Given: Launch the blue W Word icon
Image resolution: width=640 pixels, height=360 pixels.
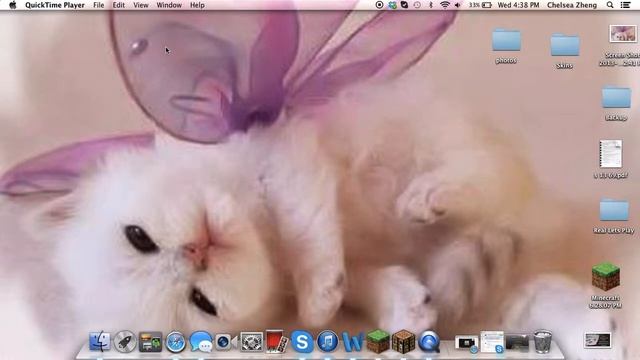Looking at the screenshot, I should coord(353,342).
